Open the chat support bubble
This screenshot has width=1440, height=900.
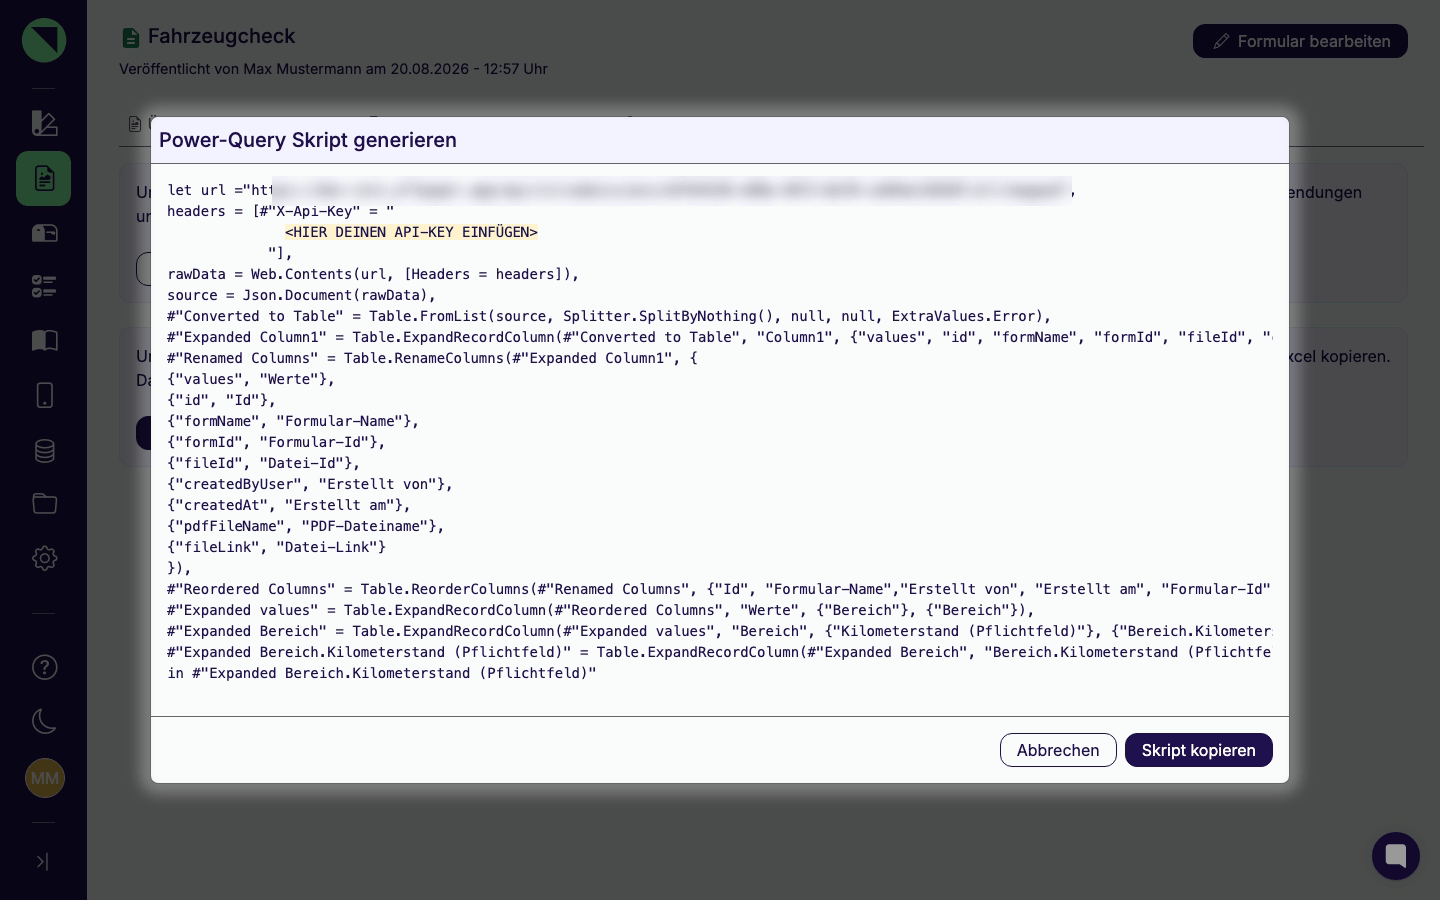click(1396, 856)
